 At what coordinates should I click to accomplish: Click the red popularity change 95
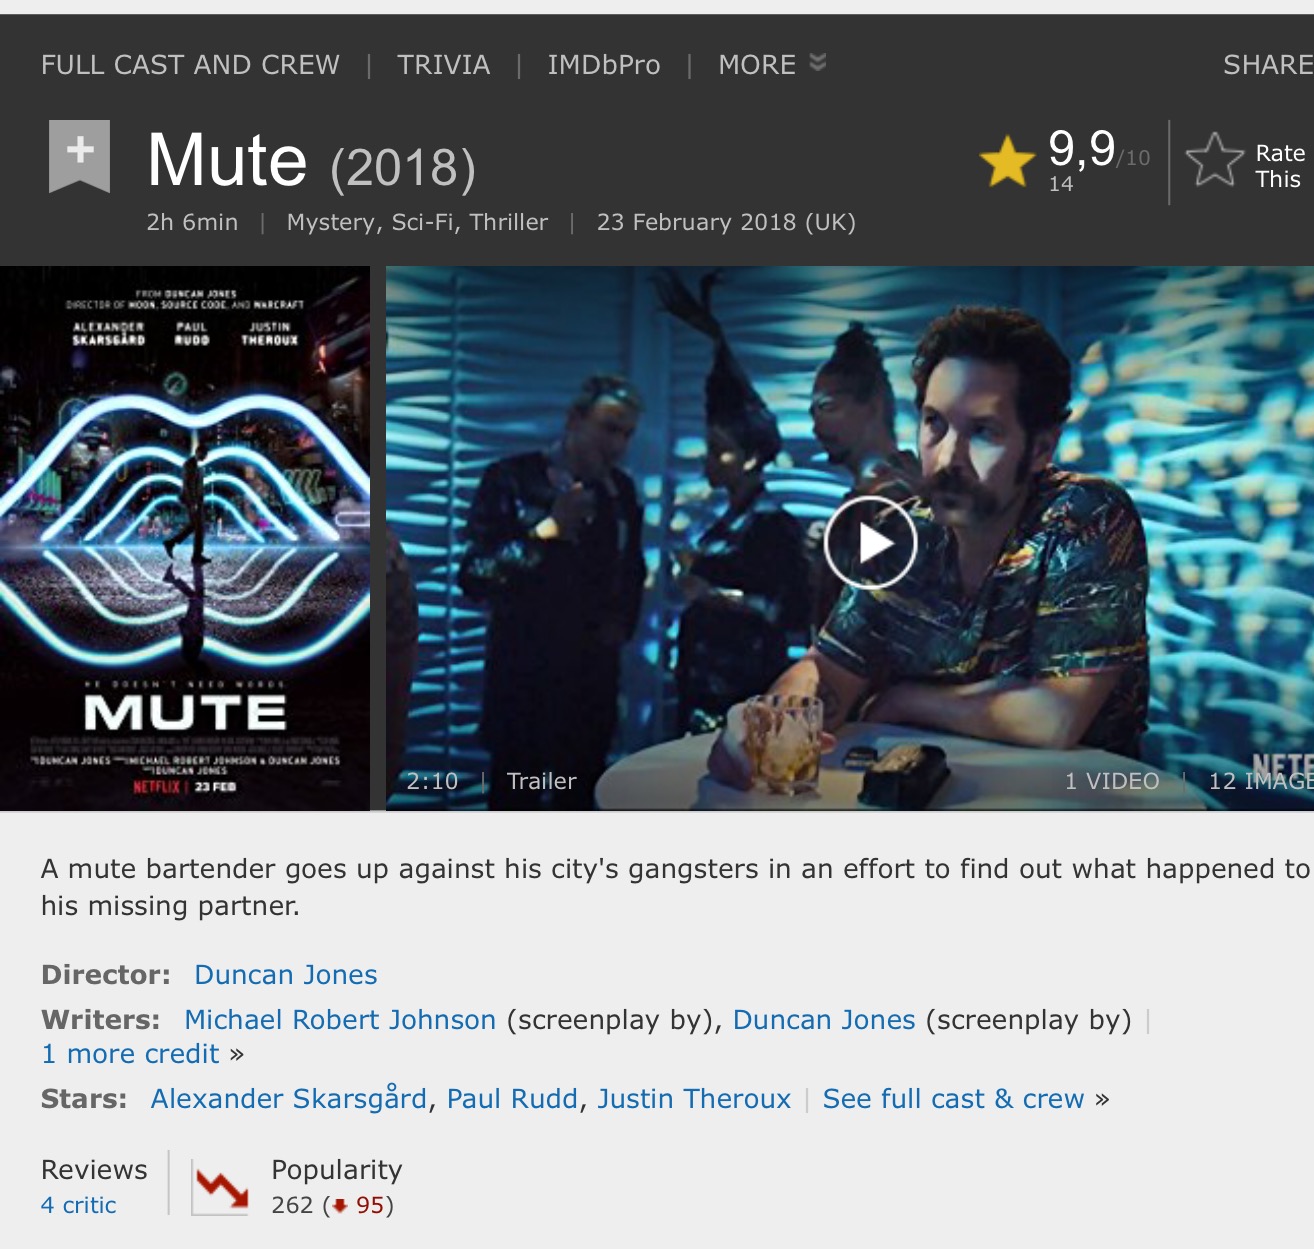point(370,1205)
